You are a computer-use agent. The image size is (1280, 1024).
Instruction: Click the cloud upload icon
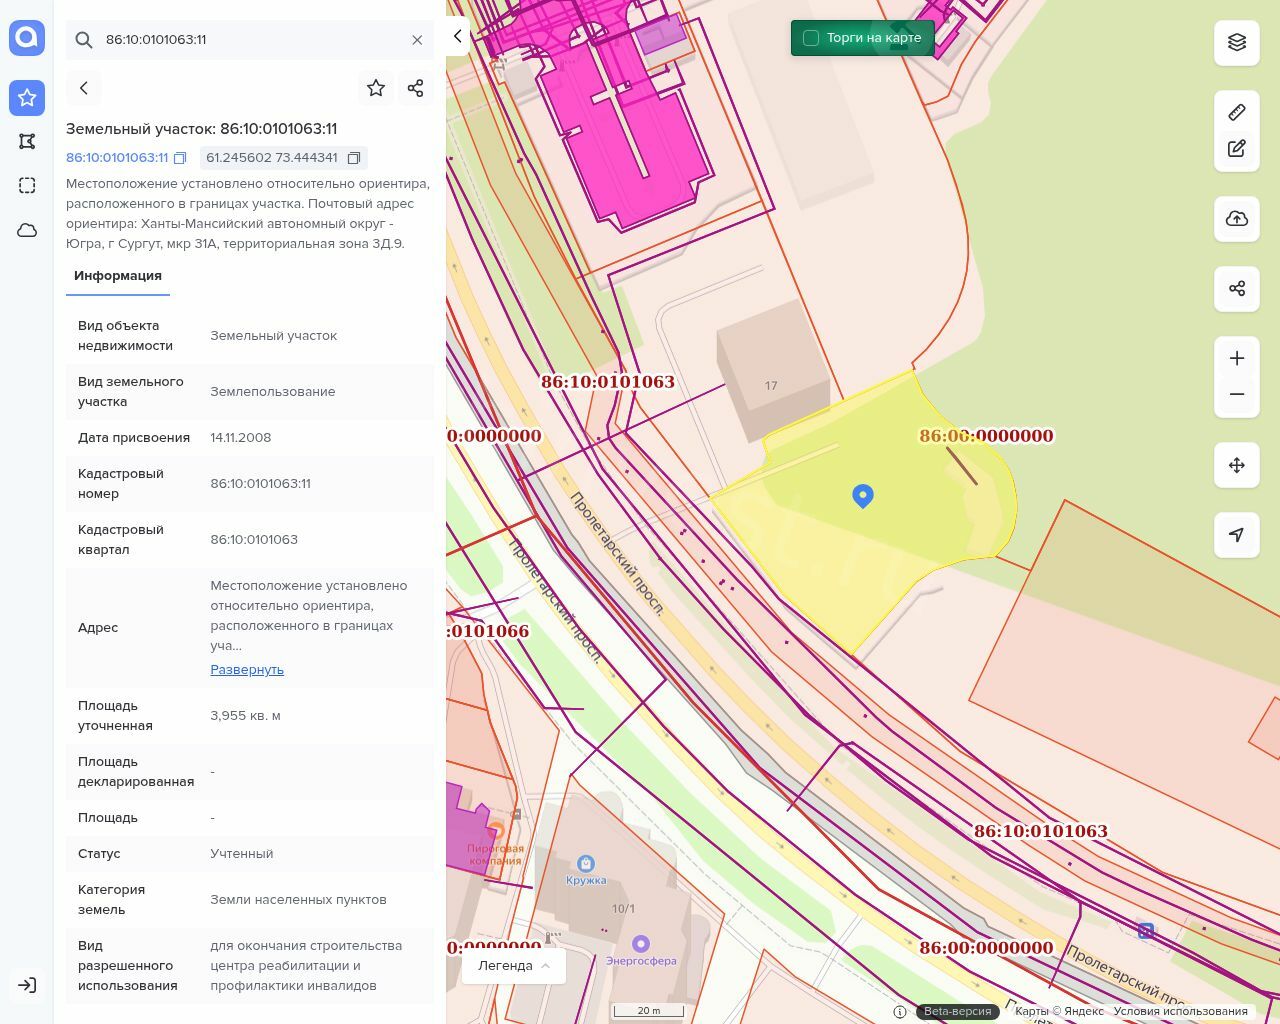(1236, 219)
